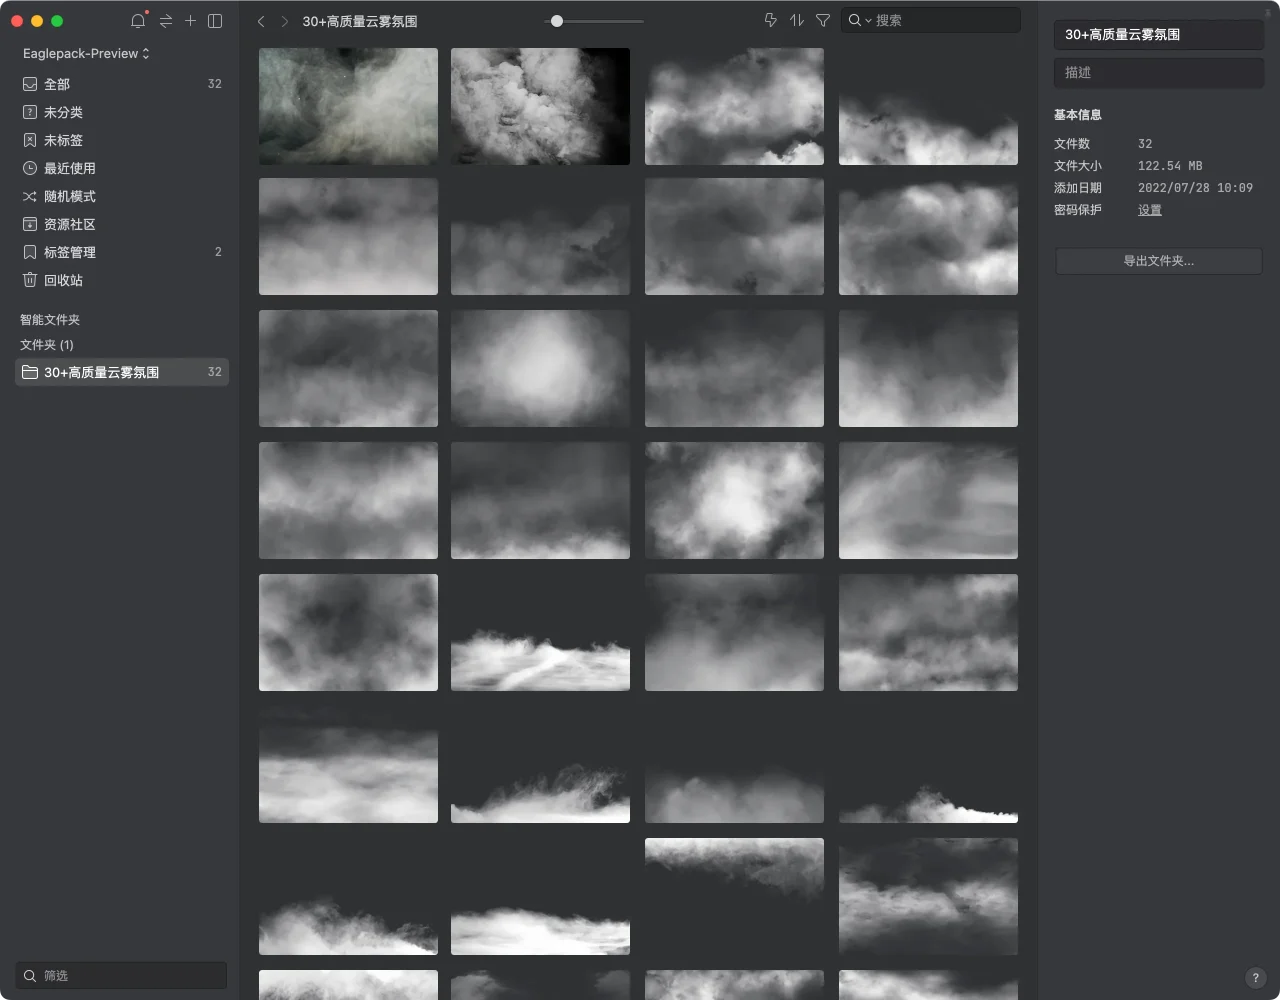Click the 文件数 32 value in inspector
Image resolution: width=1280 pixels, height=1000 pixels.
[x=1145, y=144]
